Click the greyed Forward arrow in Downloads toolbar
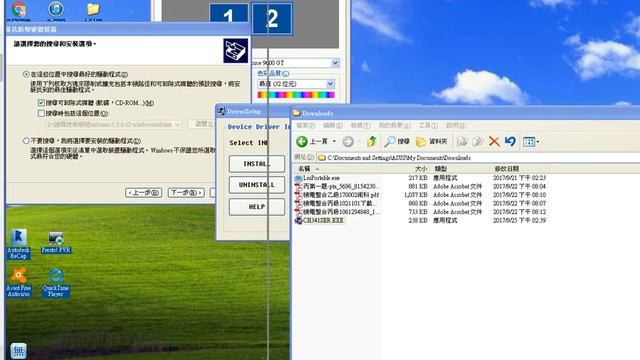The width and height of the screenshot is (640, 360). click(x=348, y=142)
